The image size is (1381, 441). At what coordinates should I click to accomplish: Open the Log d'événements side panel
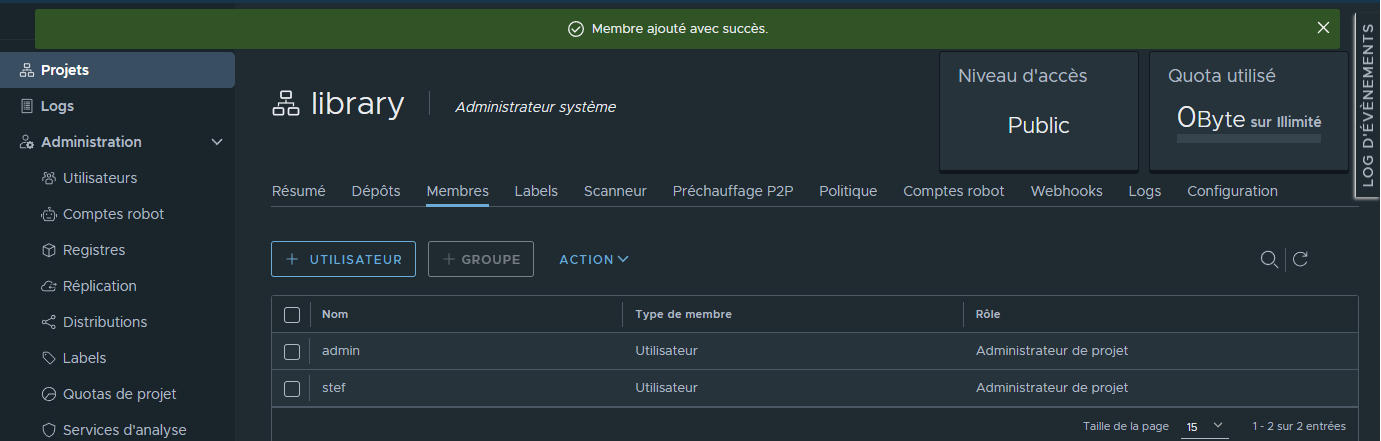pos(1368,106)
